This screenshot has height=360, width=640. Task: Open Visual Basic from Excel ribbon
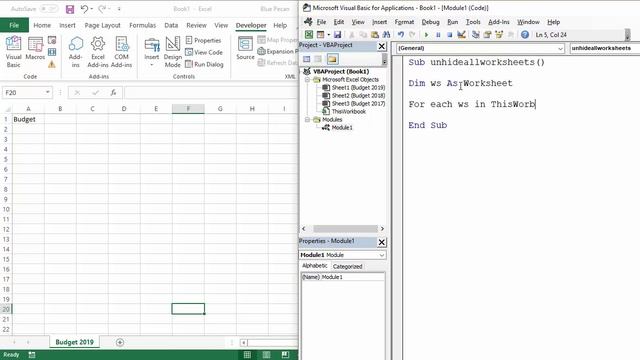tap(13, 51)
